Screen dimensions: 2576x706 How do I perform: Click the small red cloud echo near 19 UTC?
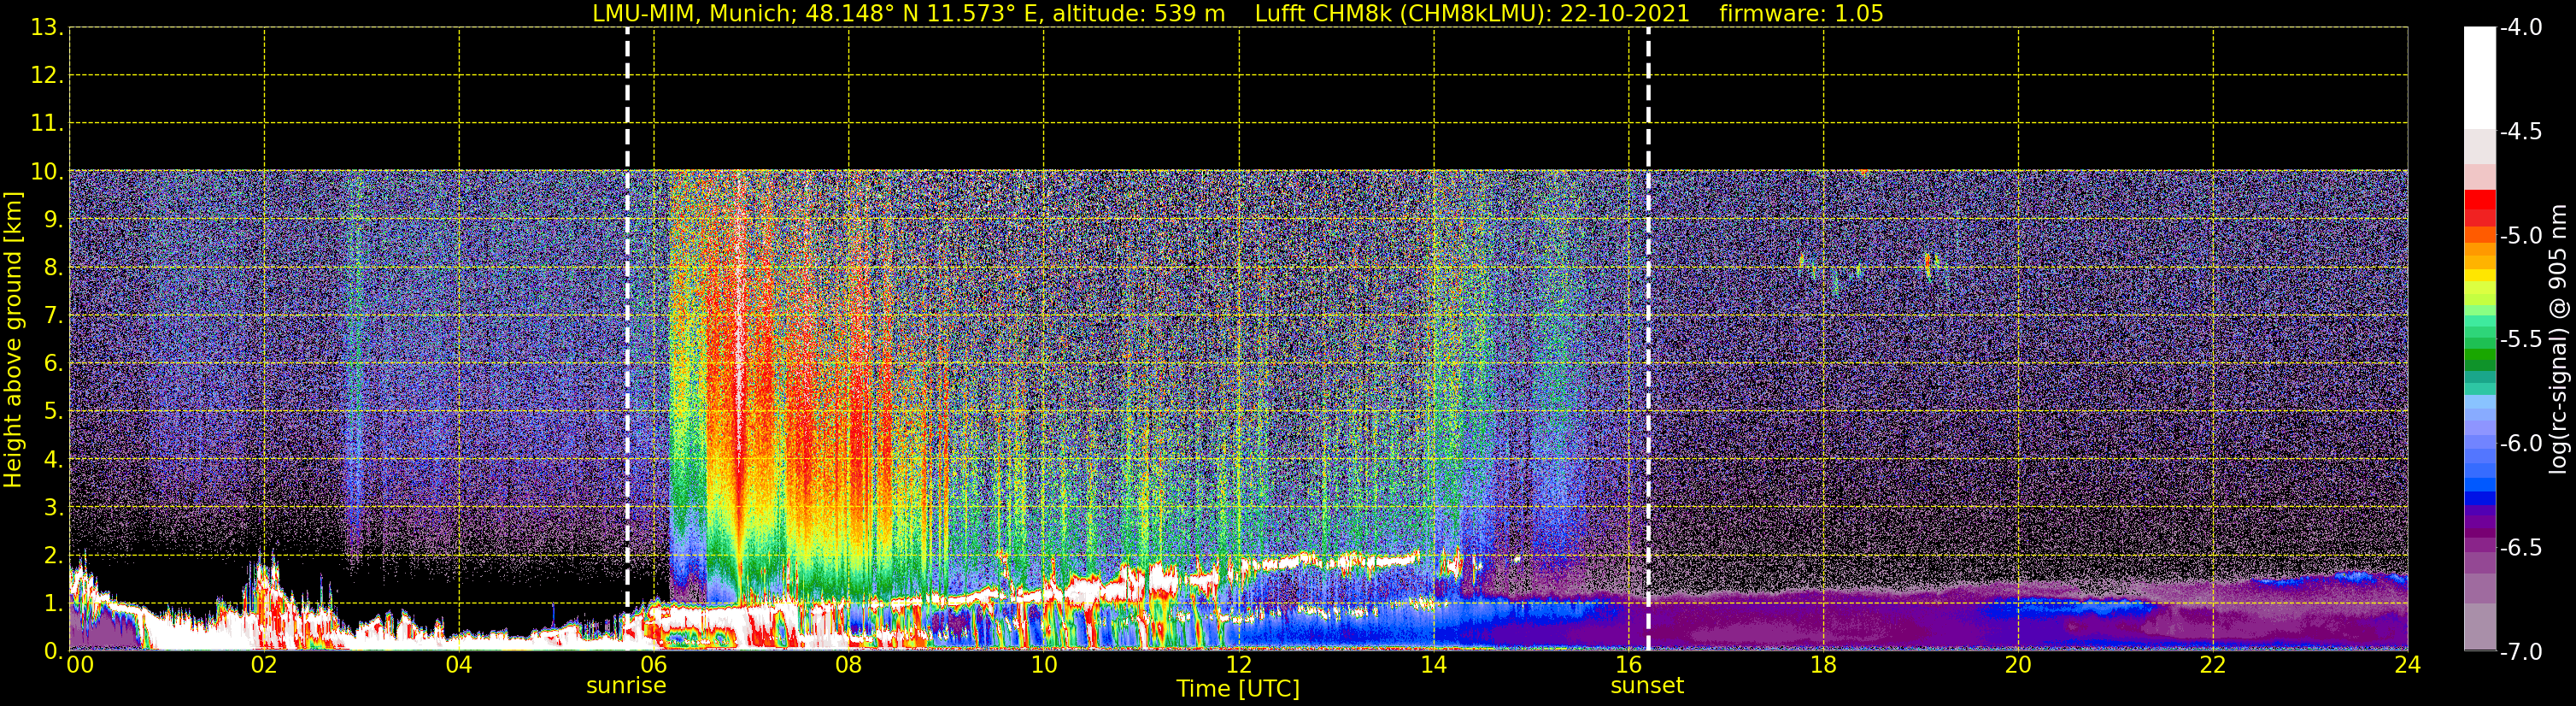click(x=1927, y=263)
